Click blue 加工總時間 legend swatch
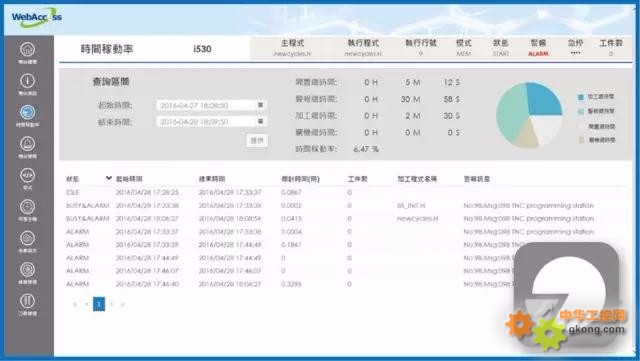The image size is (640, 361). [x=581, y=97]
